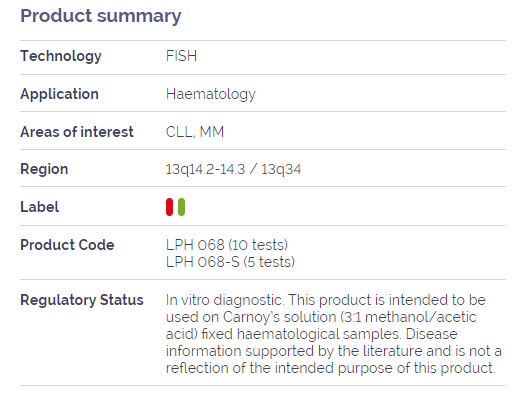The image size is (526, 398).
Task: Click the Carnoy's solution text line
Action: pyautogui.click(x=321, y=317)
